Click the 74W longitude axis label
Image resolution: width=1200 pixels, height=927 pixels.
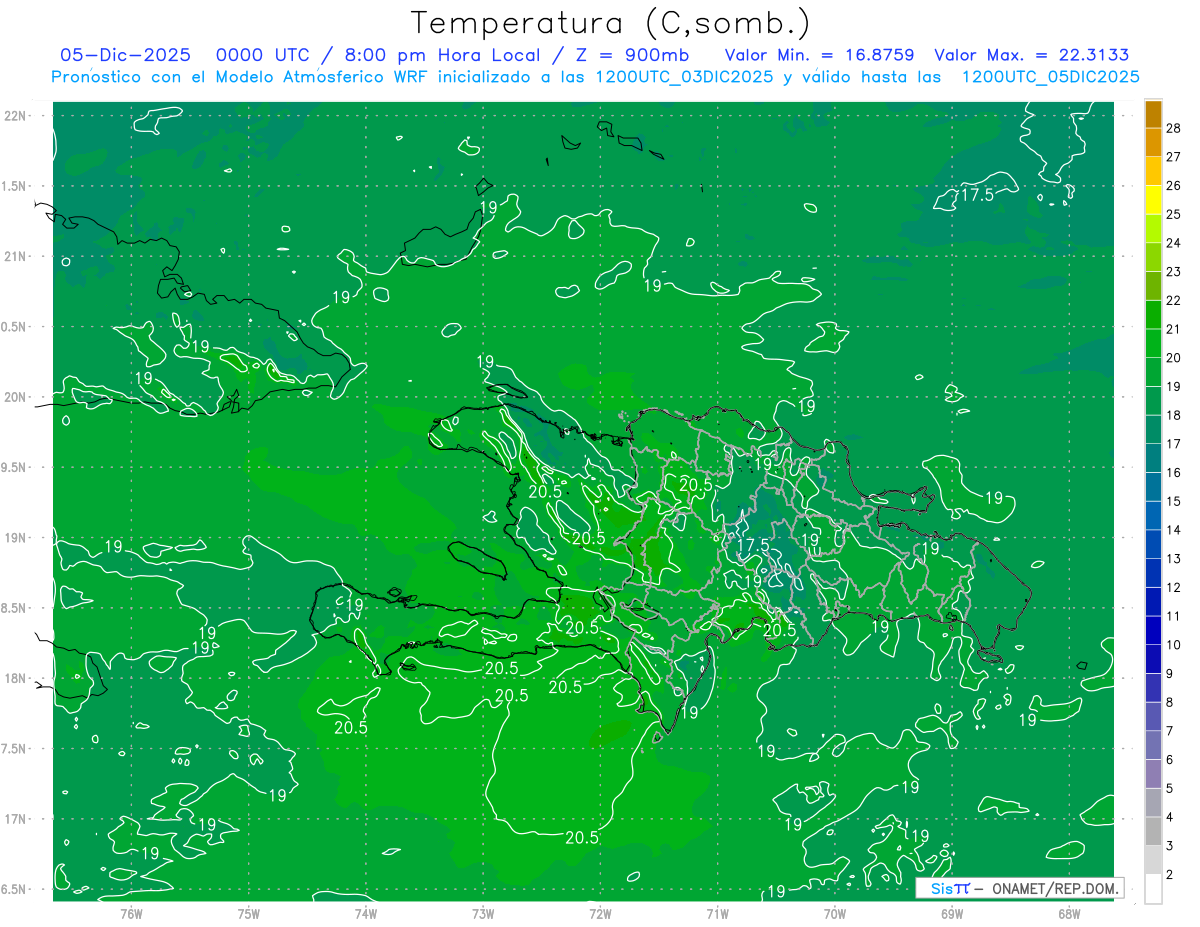(365, 913)
